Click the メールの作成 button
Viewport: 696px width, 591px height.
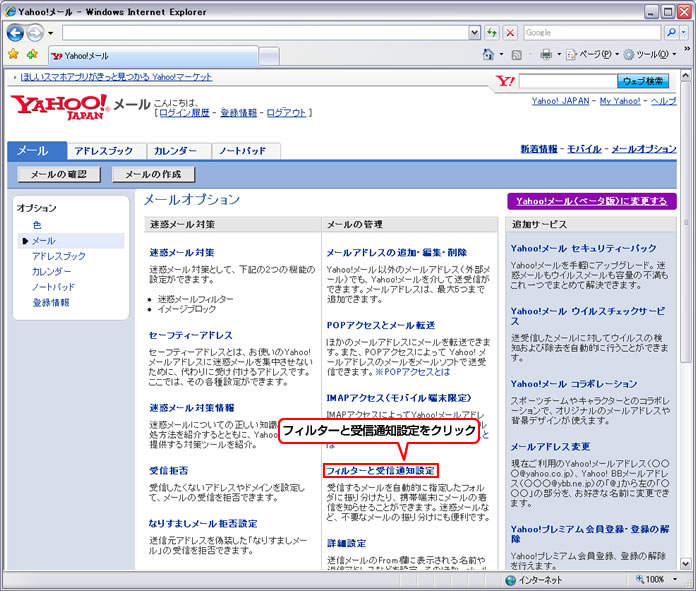pyautogui.click(x=154, y=174)
